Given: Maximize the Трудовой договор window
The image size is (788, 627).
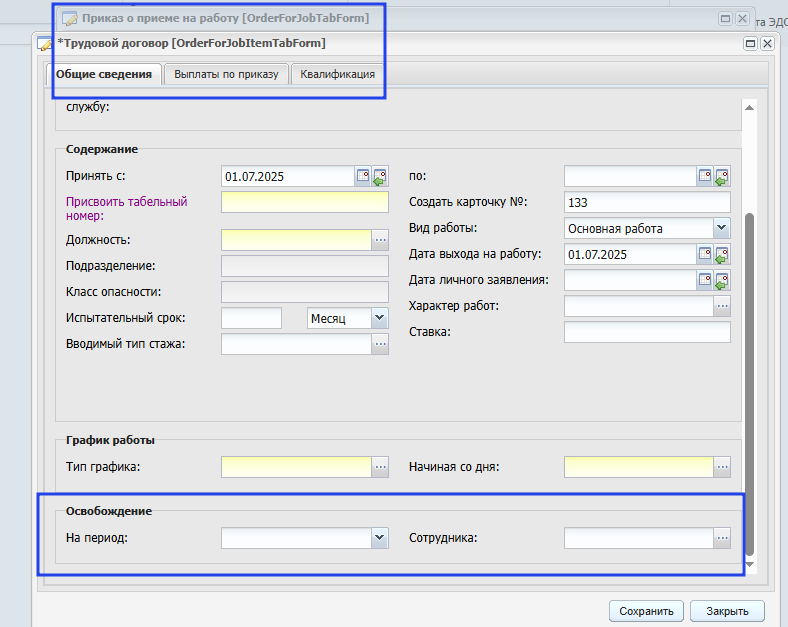Looking at the screenshot, I should click(x=750, y=44).
